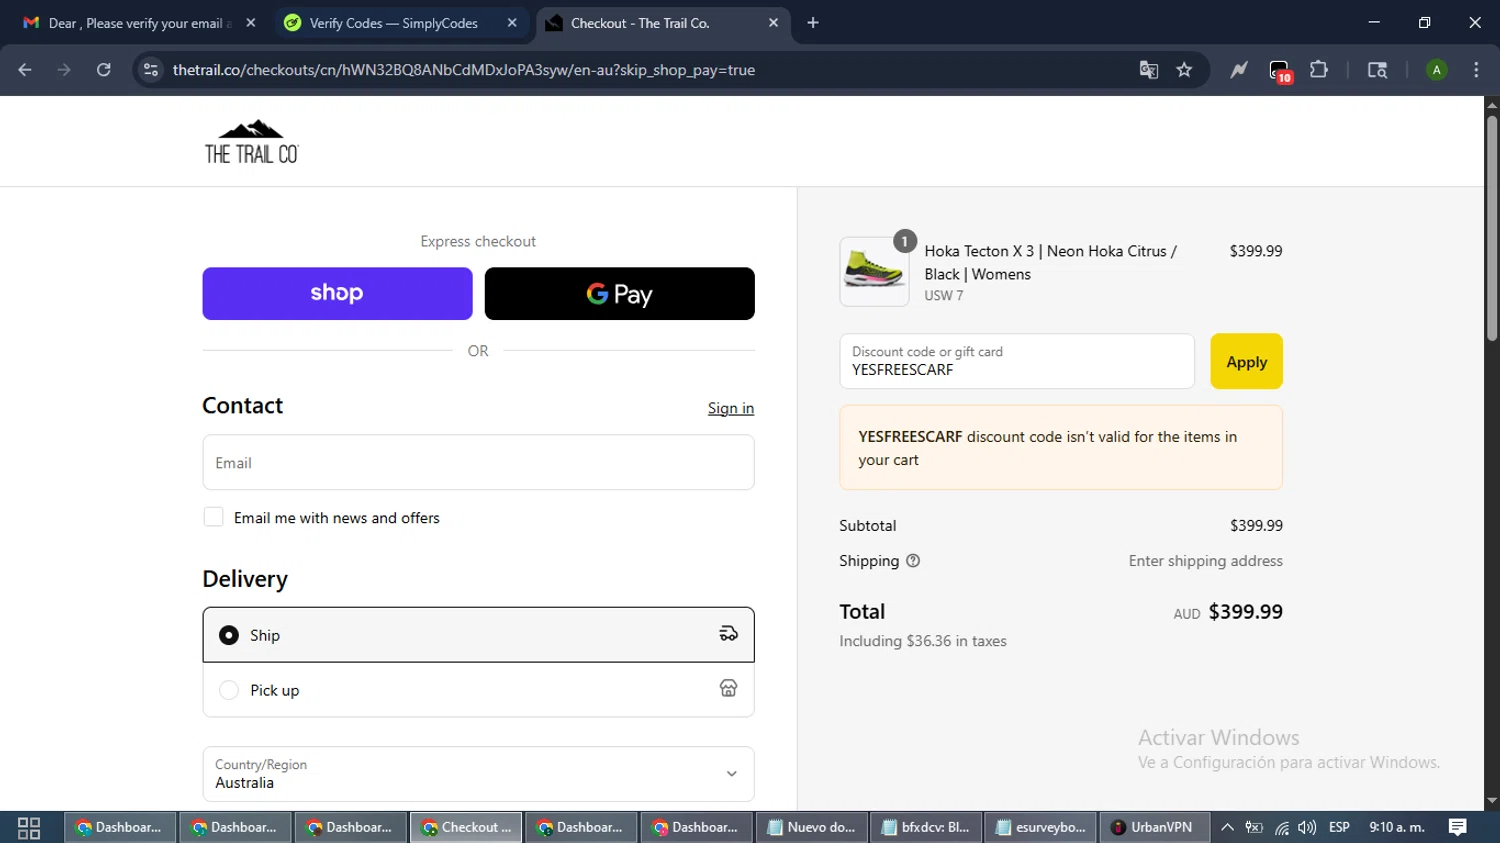Open site information icon in address bar
1500x843 pixels.
pyautogui.click(x=151, y=70)
